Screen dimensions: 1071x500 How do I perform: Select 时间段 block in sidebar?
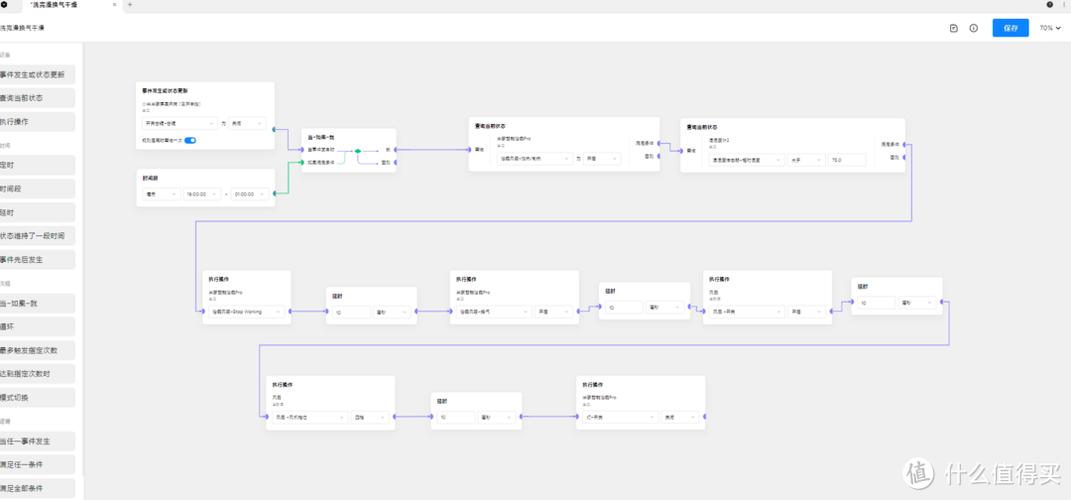(37, 189)
